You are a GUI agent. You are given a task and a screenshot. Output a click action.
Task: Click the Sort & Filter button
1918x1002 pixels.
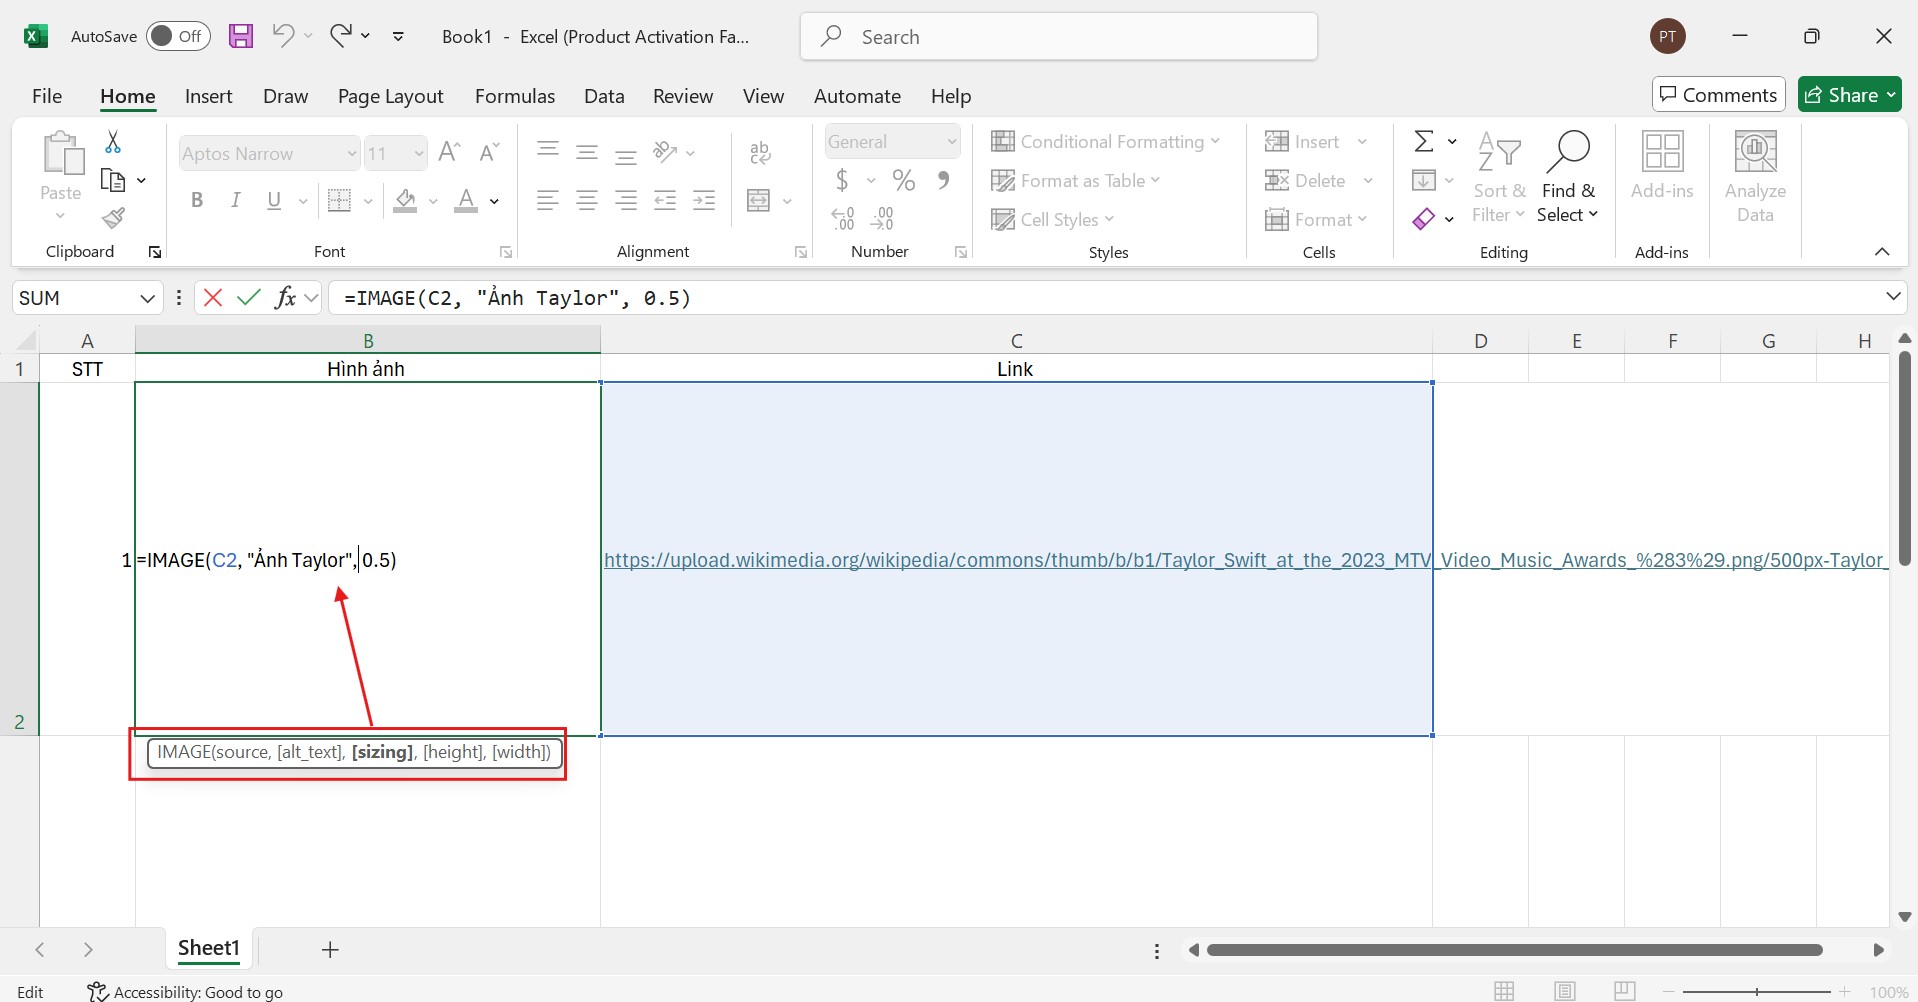[x=1499, y=177]
